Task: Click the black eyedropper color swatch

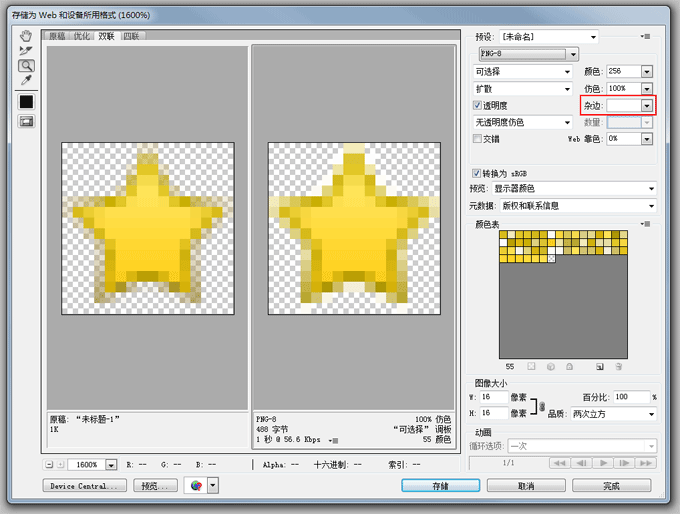Action: tap(26, 102)
